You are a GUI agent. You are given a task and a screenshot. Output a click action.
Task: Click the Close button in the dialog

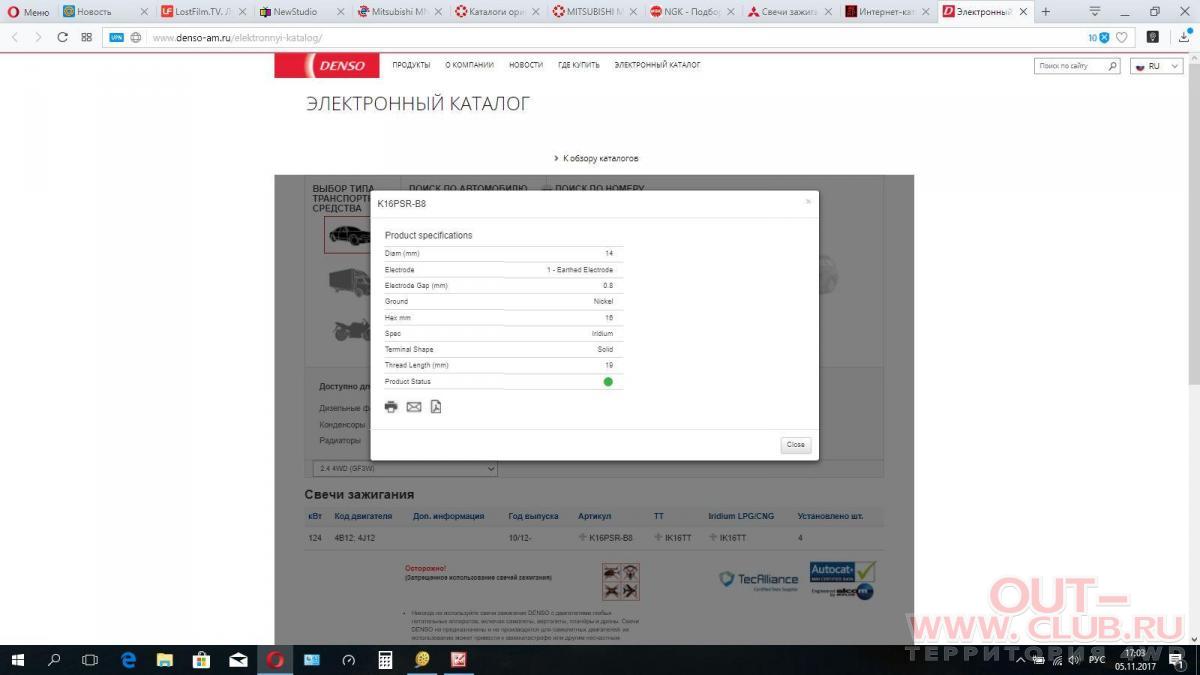pyautogui.click(x=795, y=445)
